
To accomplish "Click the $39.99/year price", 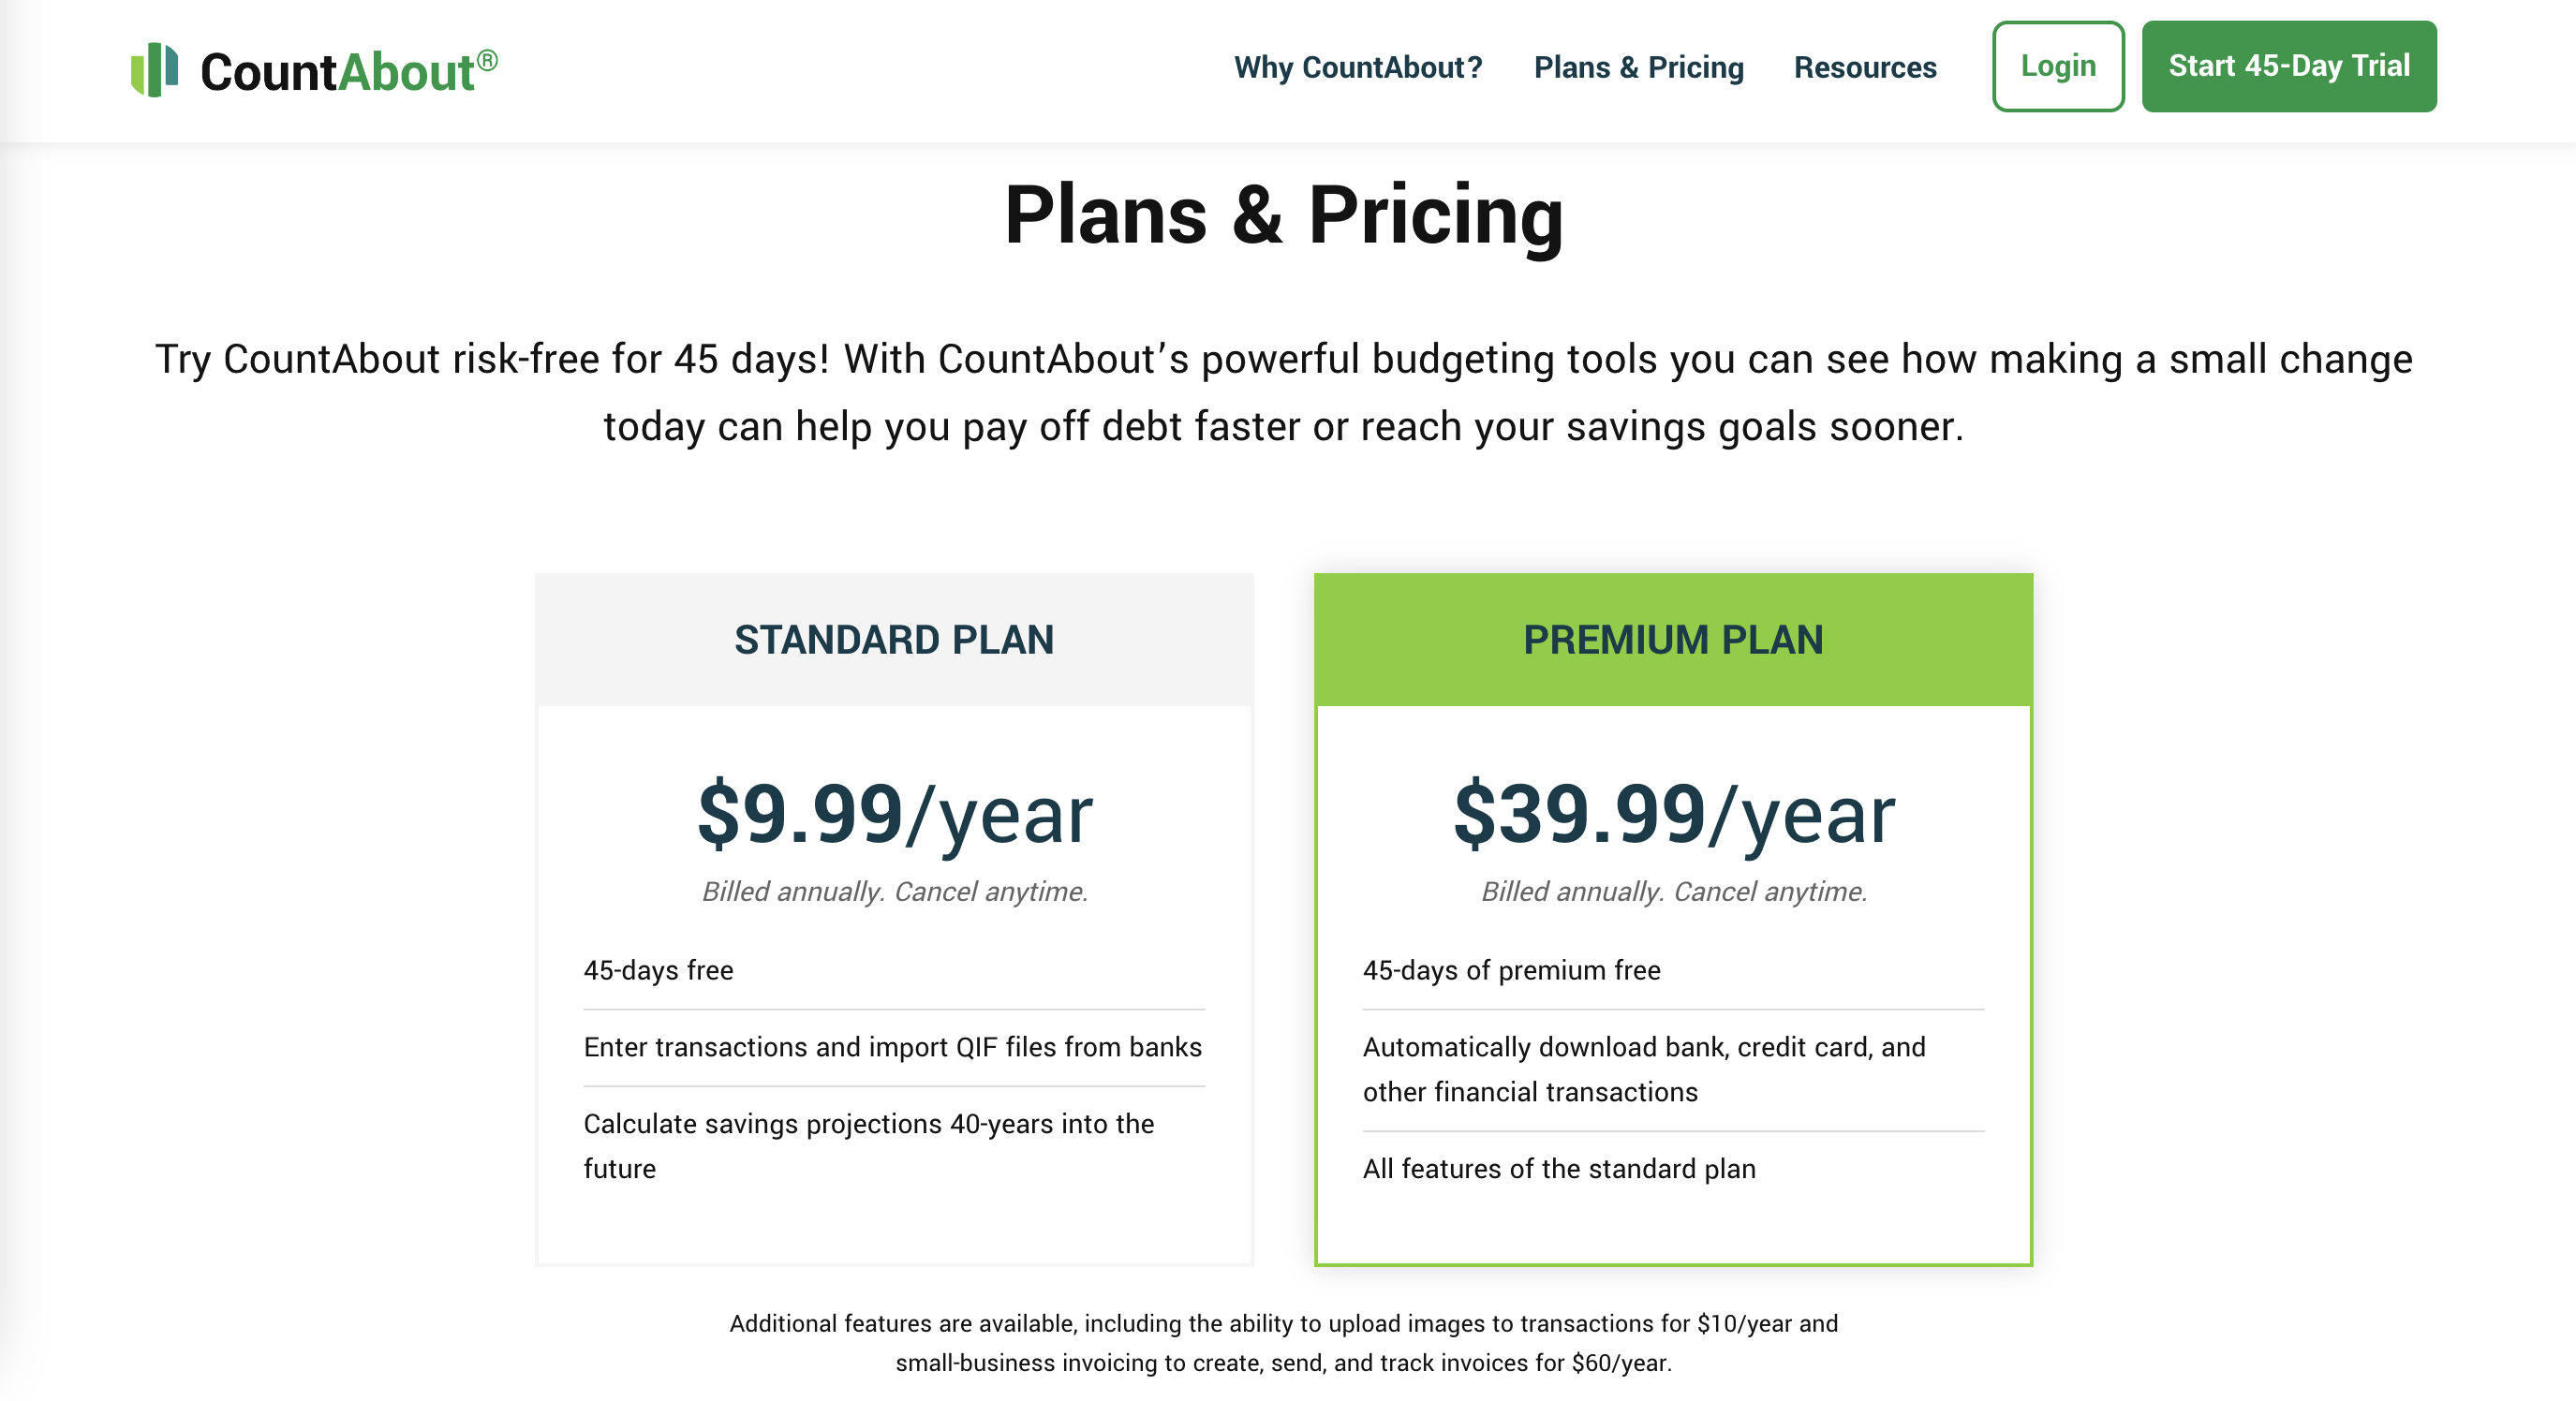I will [x=1673, y=814].
